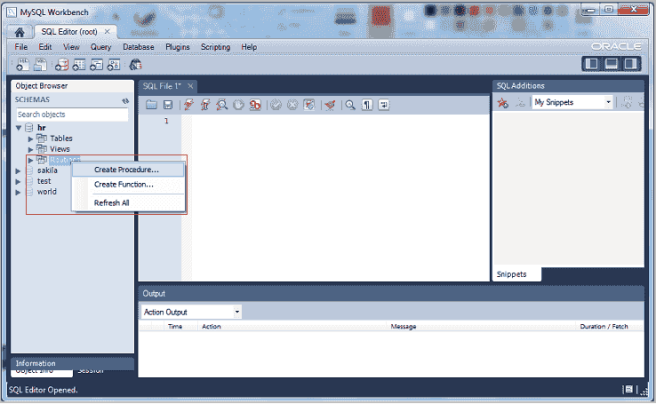Open the Query menu
This screenshot has height=405, width=656.
(x=101, y=47)
